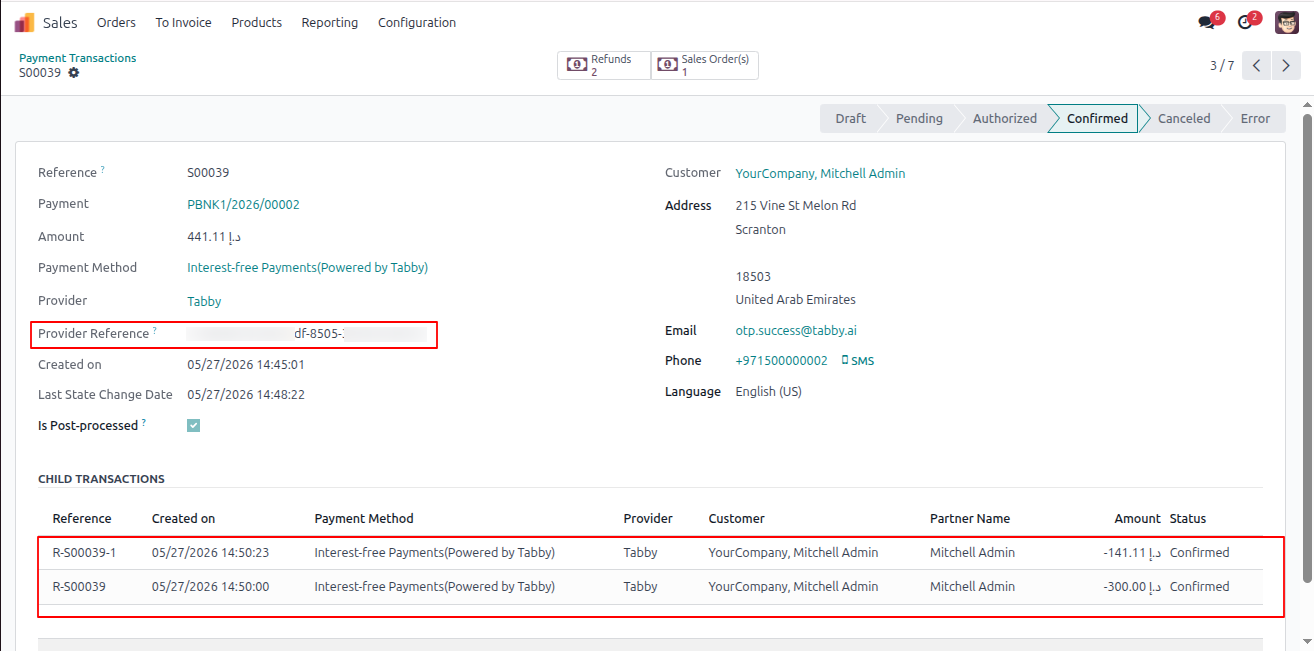Open the messages chat icon
1314x651 pixels.
pos(1207,22)
